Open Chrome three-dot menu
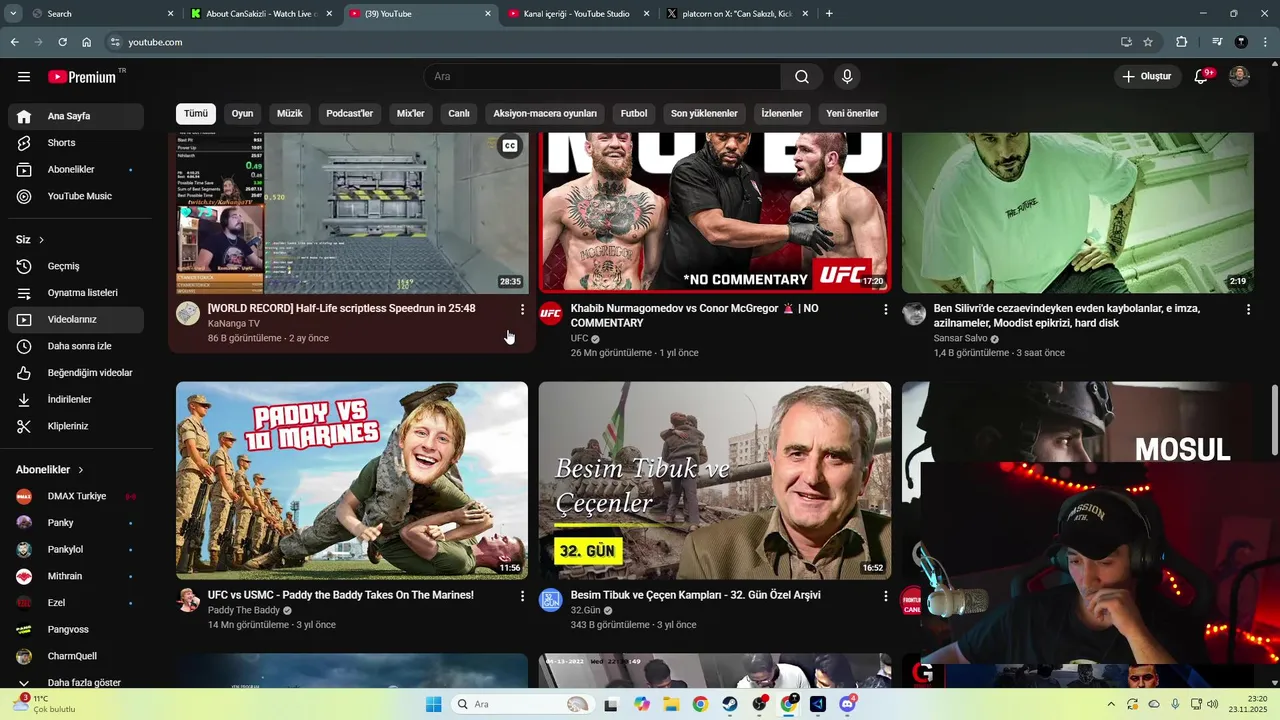 pyautogui.click(x=1265, y=42)
